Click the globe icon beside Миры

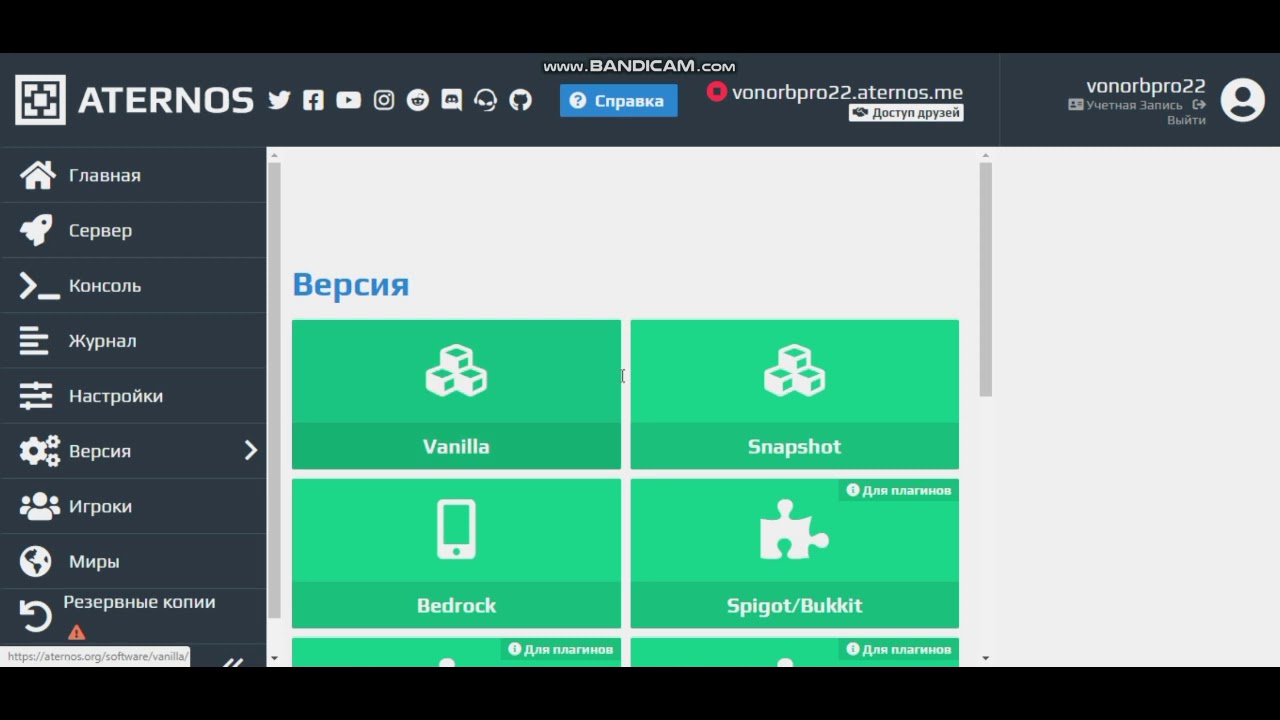coord(36,561)
